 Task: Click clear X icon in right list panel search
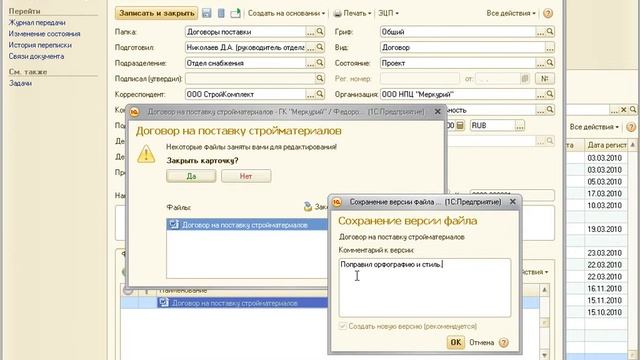tap(624, 110)
